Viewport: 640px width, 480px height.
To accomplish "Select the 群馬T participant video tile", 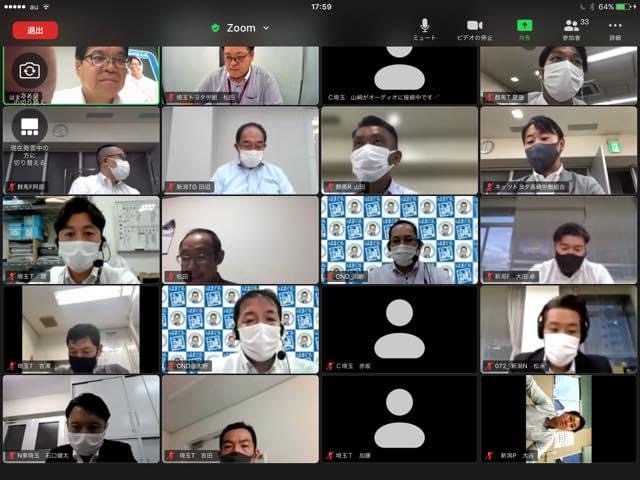I will 558,75.
